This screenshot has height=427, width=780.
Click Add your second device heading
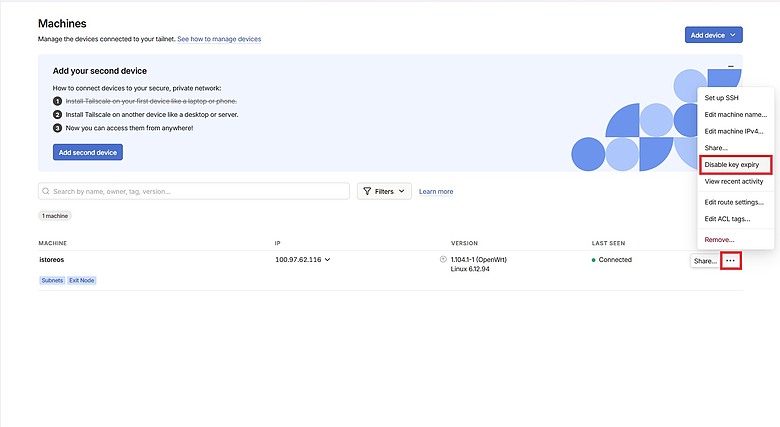pos(99,71)
